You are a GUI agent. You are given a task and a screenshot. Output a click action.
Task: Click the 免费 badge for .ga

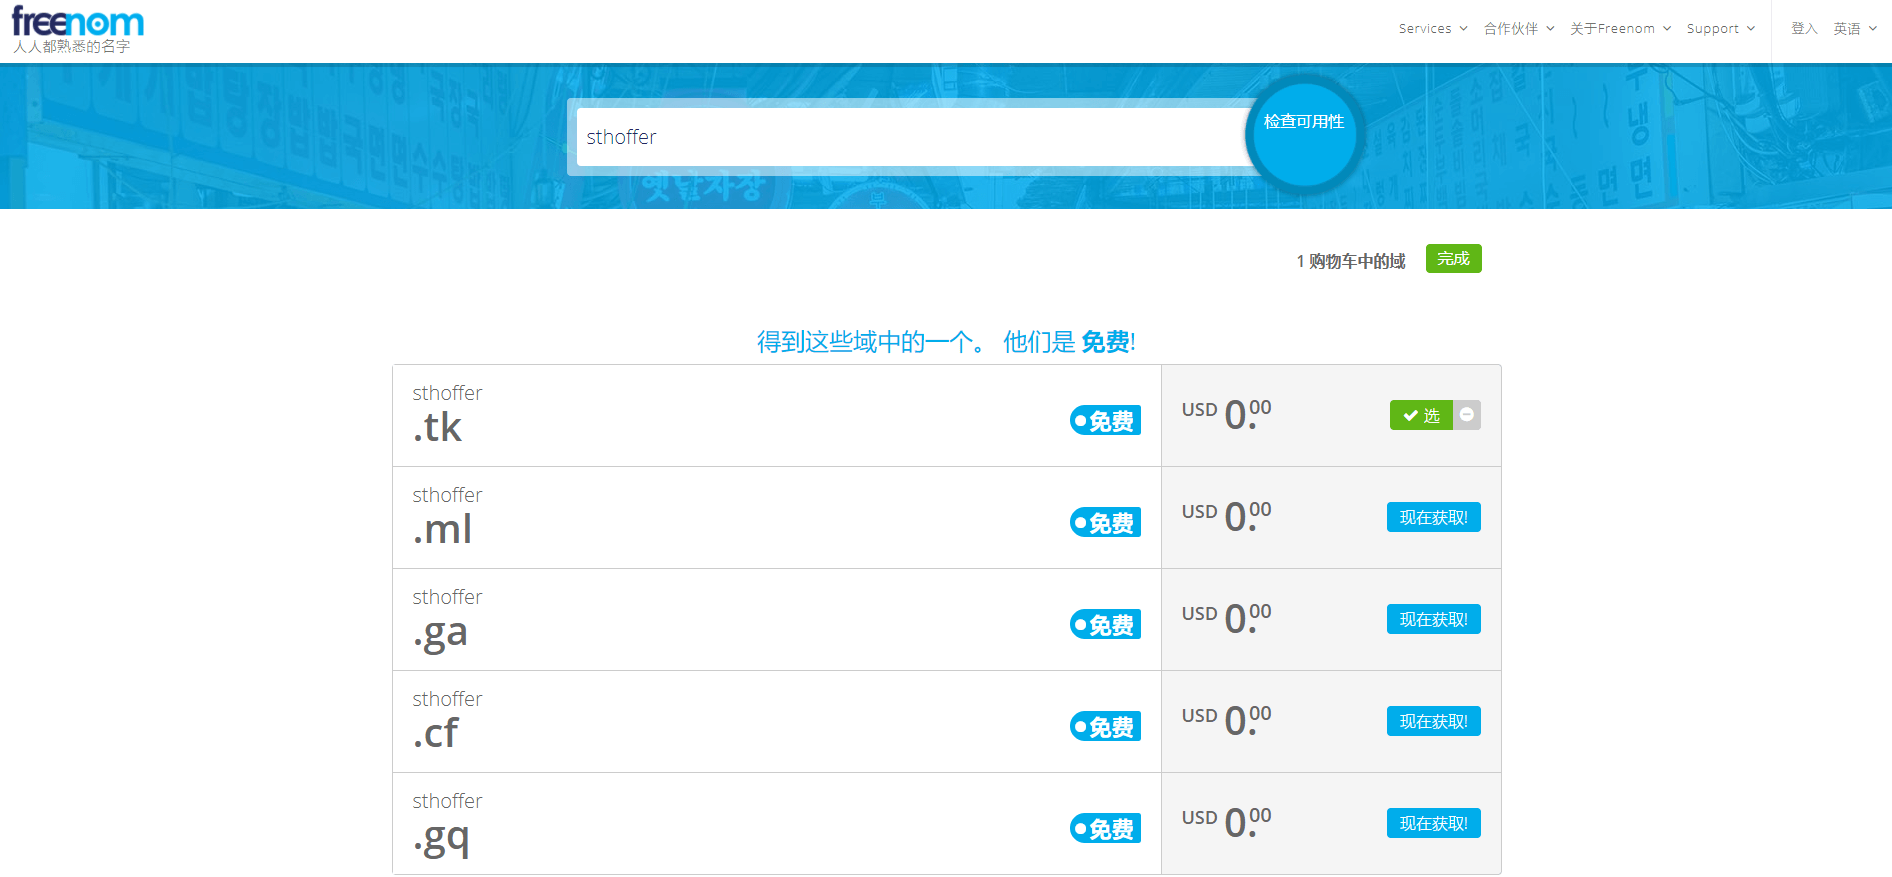pyautogui.click(x=1105, y=625)
